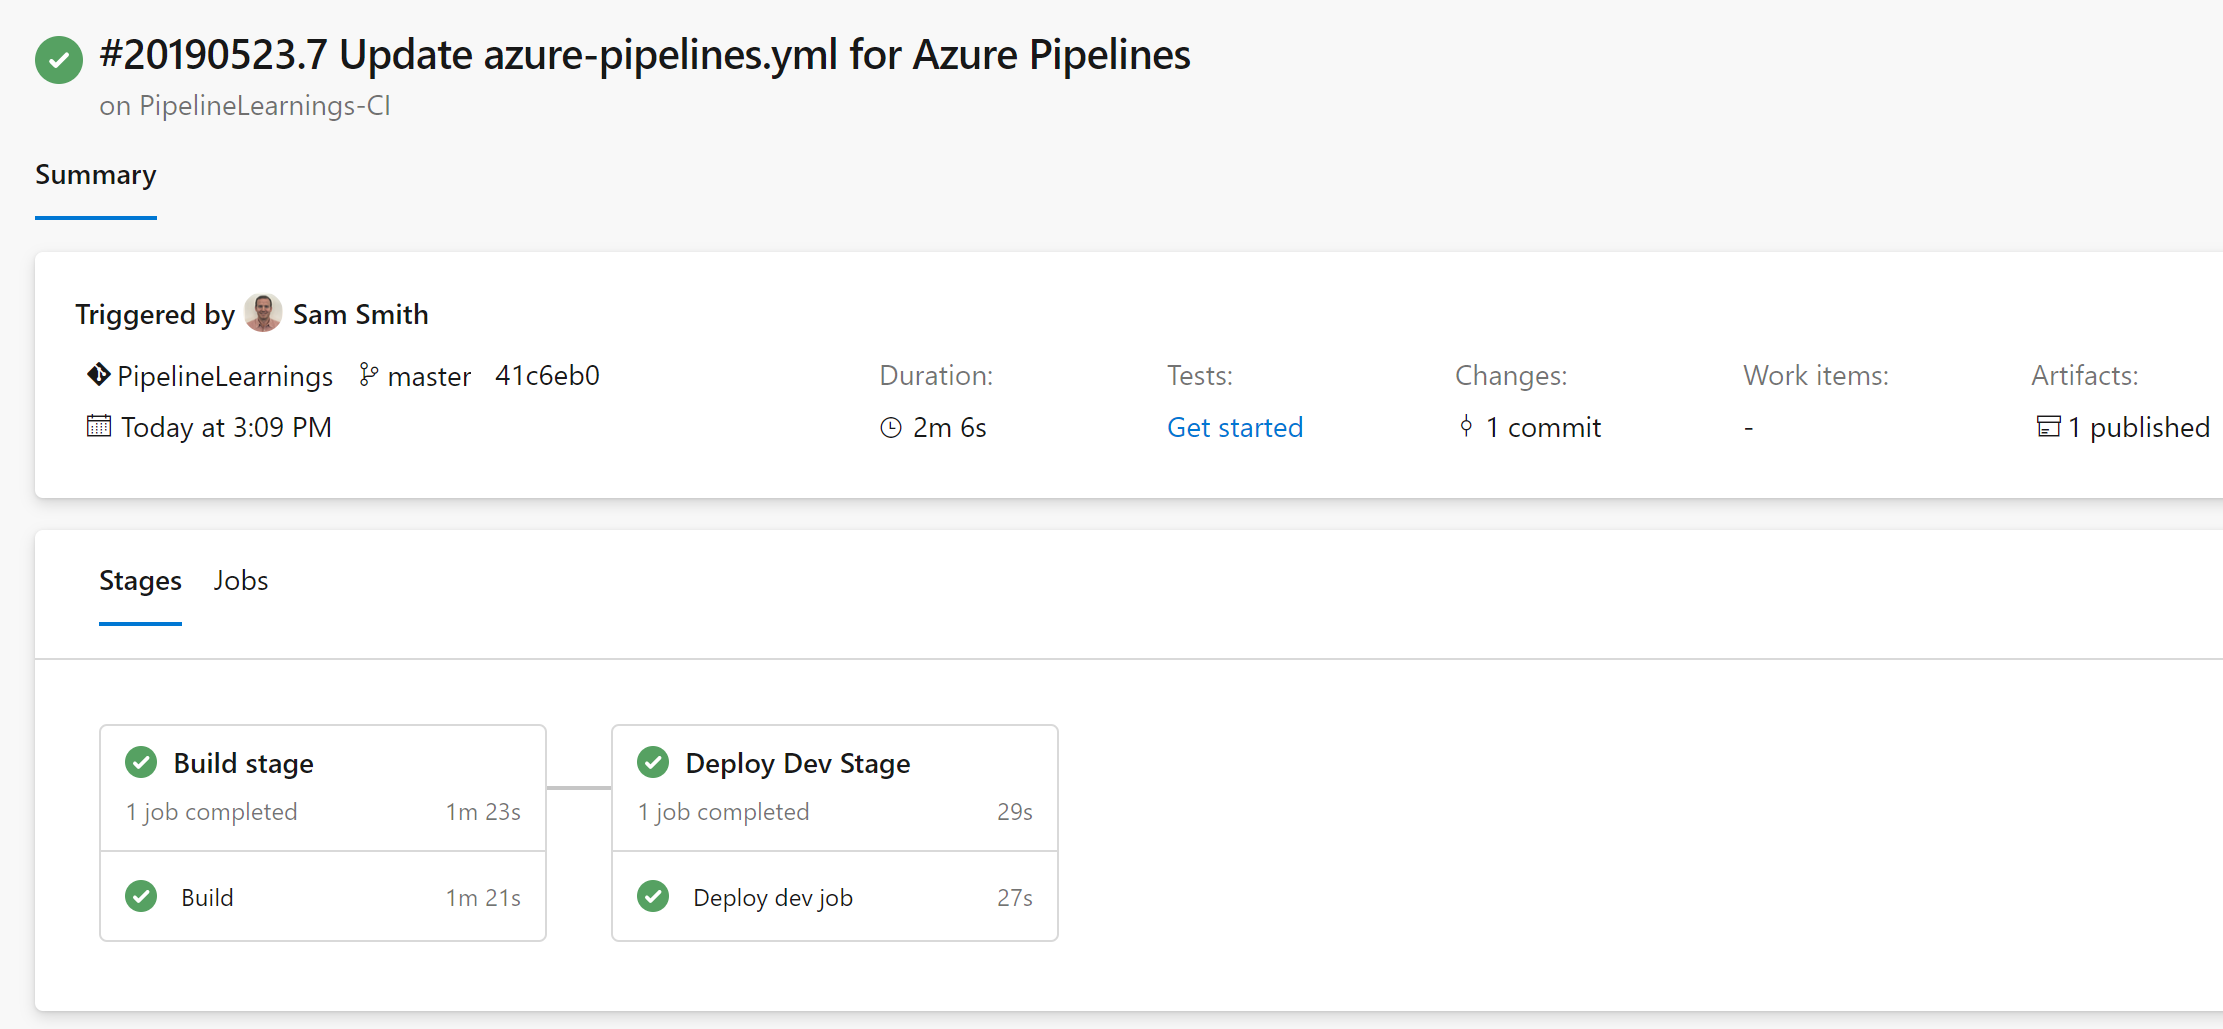Screen dimensions: 2223x1029
Task: Open commit 41c6eb0
Action: (547, 376)
